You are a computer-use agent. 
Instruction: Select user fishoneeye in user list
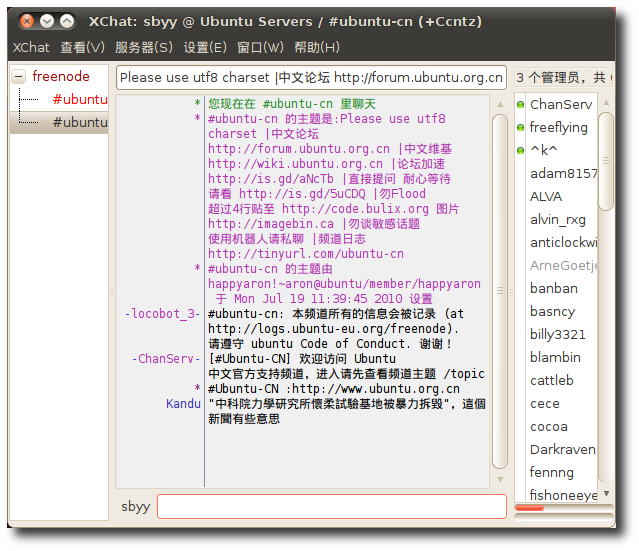(563, 496)
